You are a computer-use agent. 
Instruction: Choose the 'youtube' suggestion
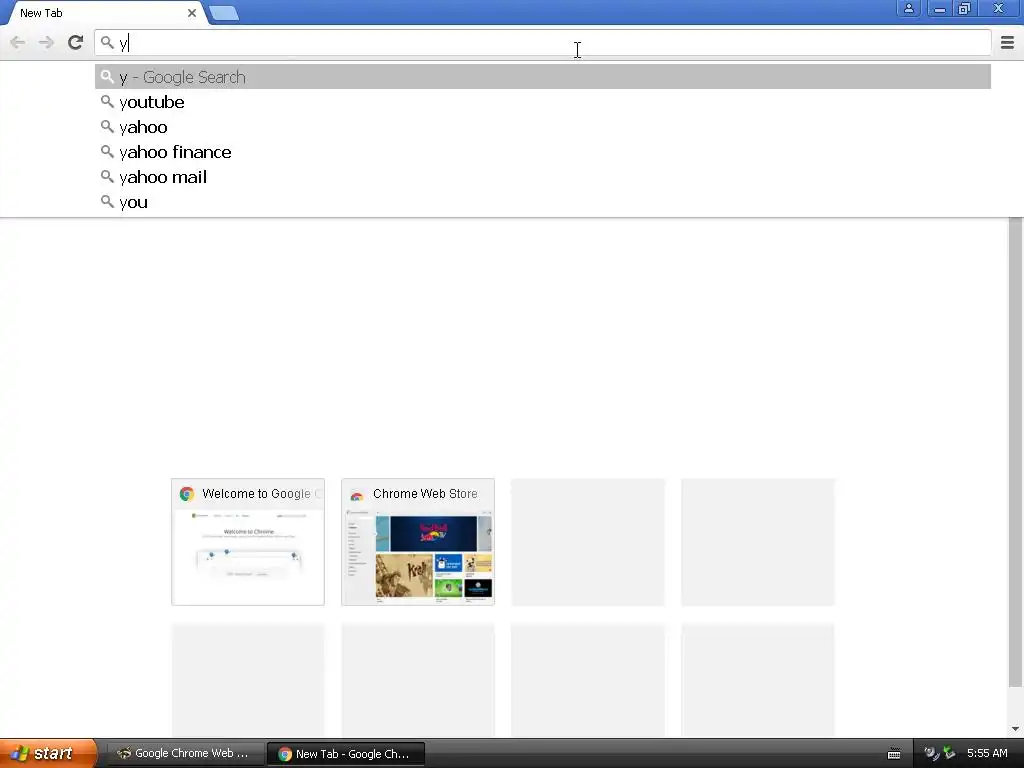tap(543, 102)
